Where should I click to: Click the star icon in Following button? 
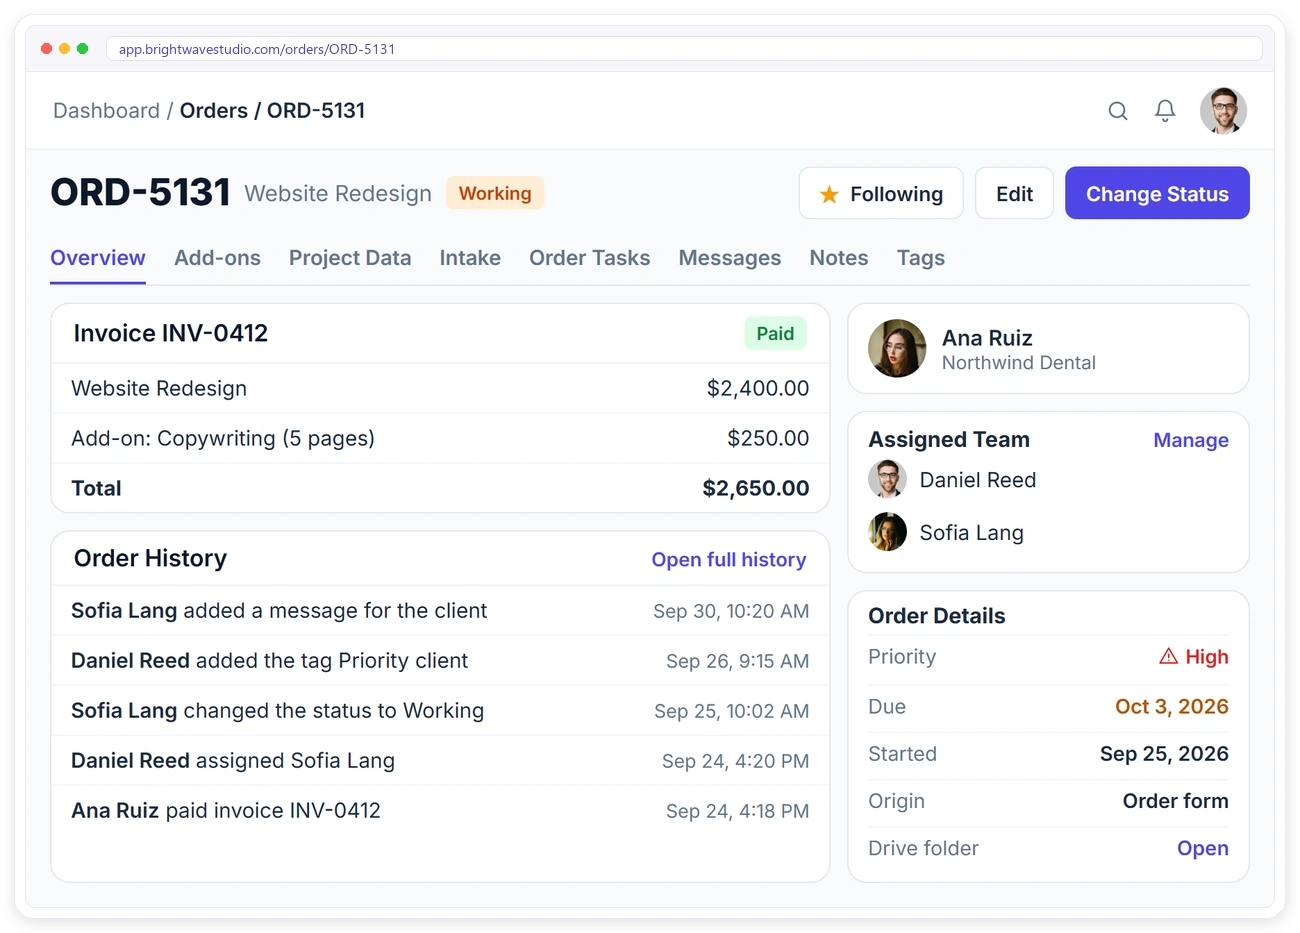[x=829, y=194]
